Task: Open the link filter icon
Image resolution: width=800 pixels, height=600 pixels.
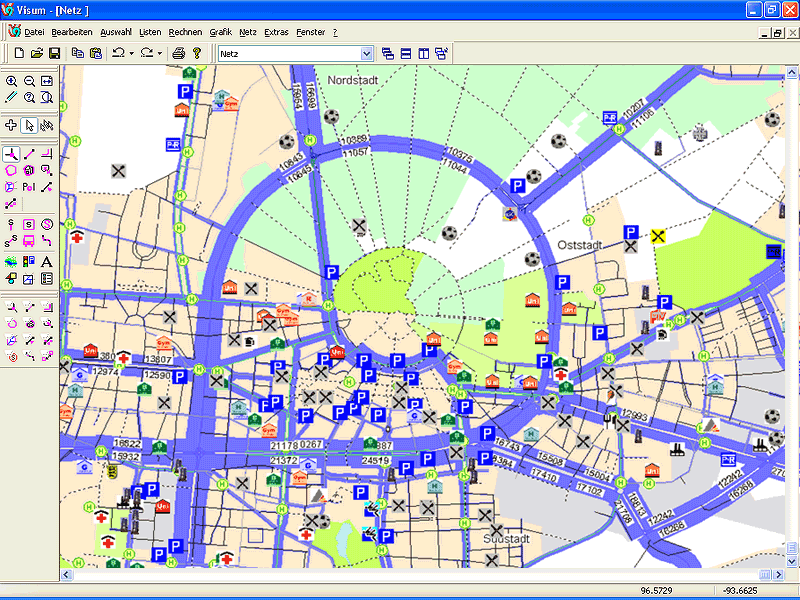Action: [29, 307]
